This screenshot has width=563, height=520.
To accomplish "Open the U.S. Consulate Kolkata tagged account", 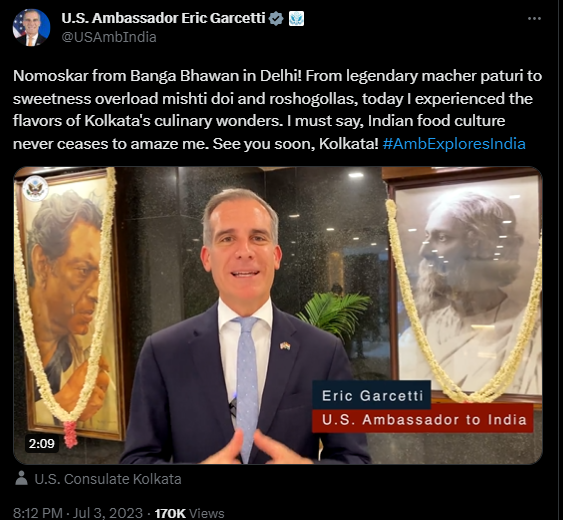I will tap(108, 479).
